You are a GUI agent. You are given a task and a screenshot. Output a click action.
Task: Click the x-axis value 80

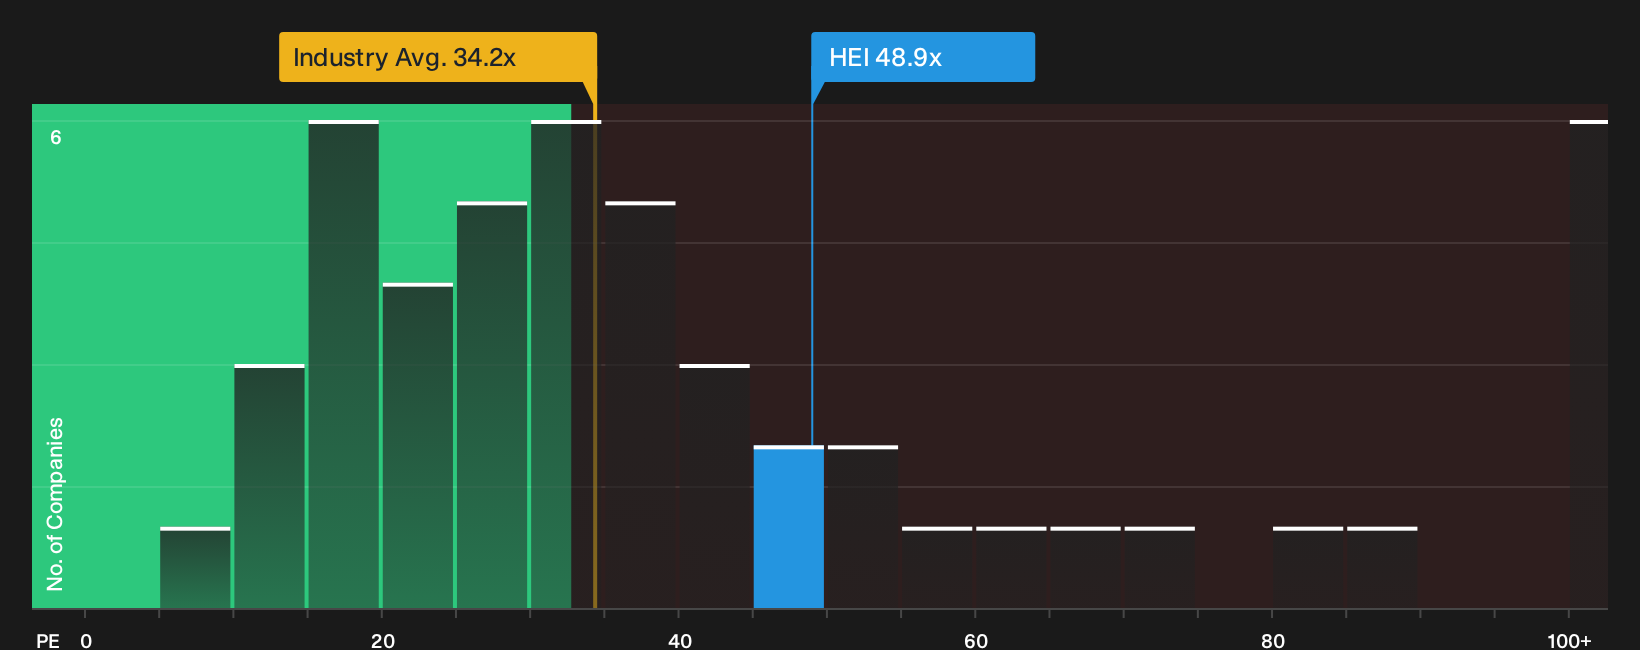pyautogui.click(x=1273, y=641)
